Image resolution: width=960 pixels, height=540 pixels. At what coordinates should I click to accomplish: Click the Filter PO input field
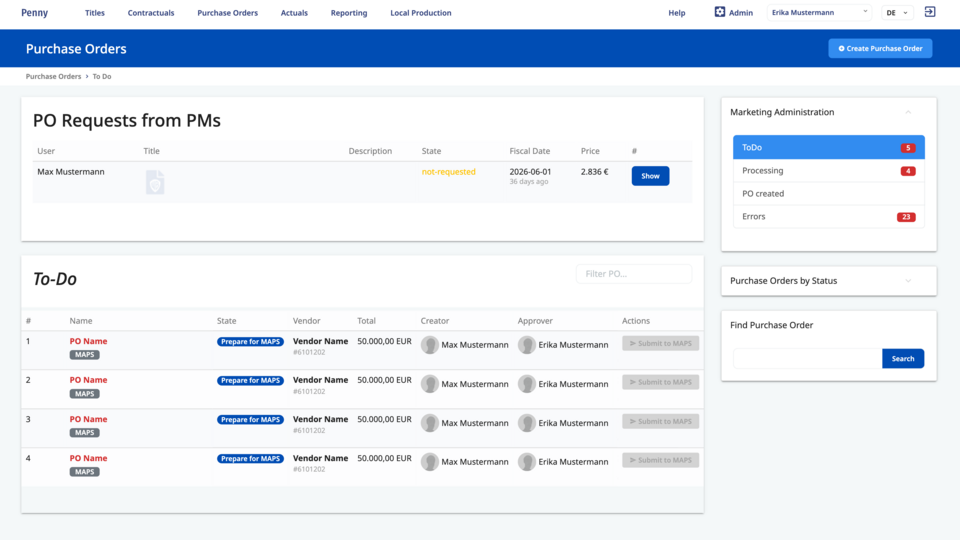(x=634, y=274)
